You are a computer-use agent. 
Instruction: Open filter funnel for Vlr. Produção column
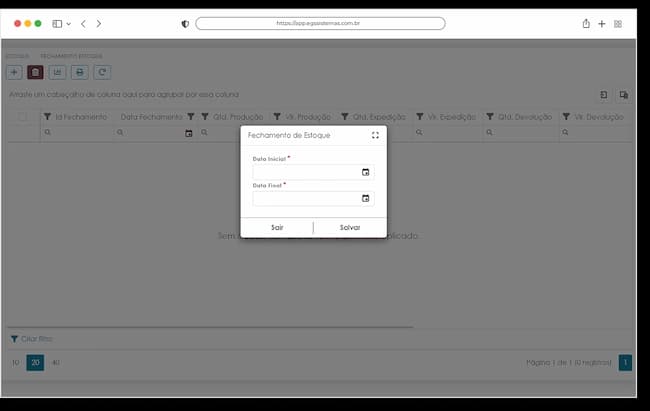277,117
